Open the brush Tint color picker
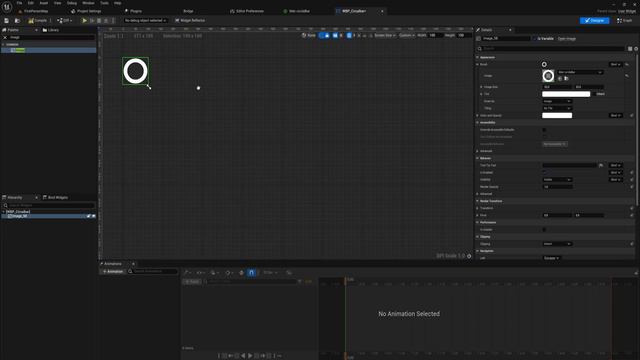640x360 pixels. point(566,94)
